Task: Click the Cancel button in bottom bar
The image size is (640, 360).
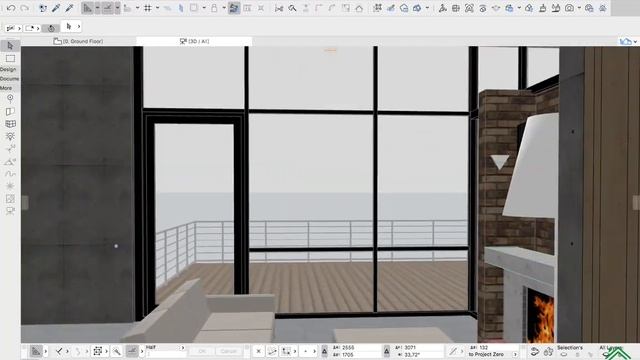Action: coord(229,351)
